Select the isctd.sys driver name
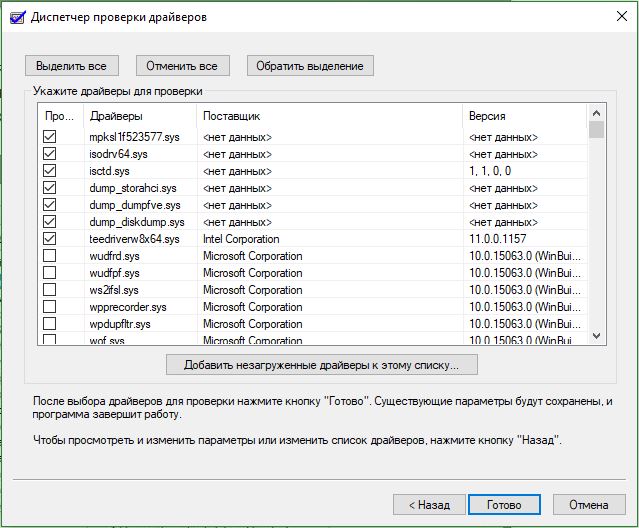 (x=109, y=171)
